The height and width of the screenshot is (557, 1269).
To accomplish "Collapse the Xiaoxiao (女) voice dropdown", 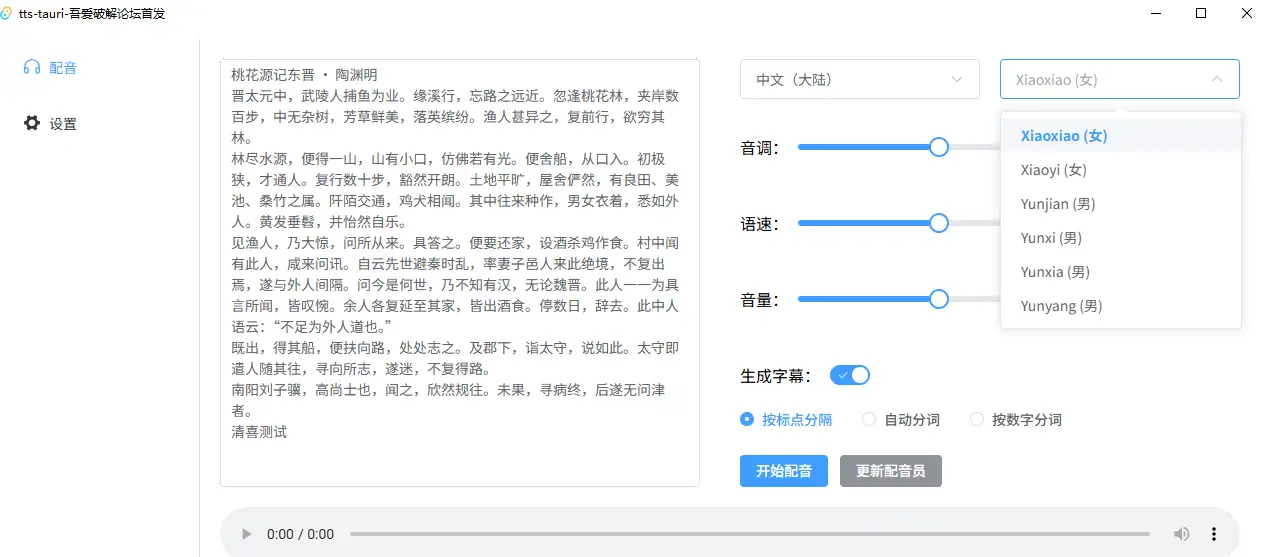I will tap(1119, 79).
